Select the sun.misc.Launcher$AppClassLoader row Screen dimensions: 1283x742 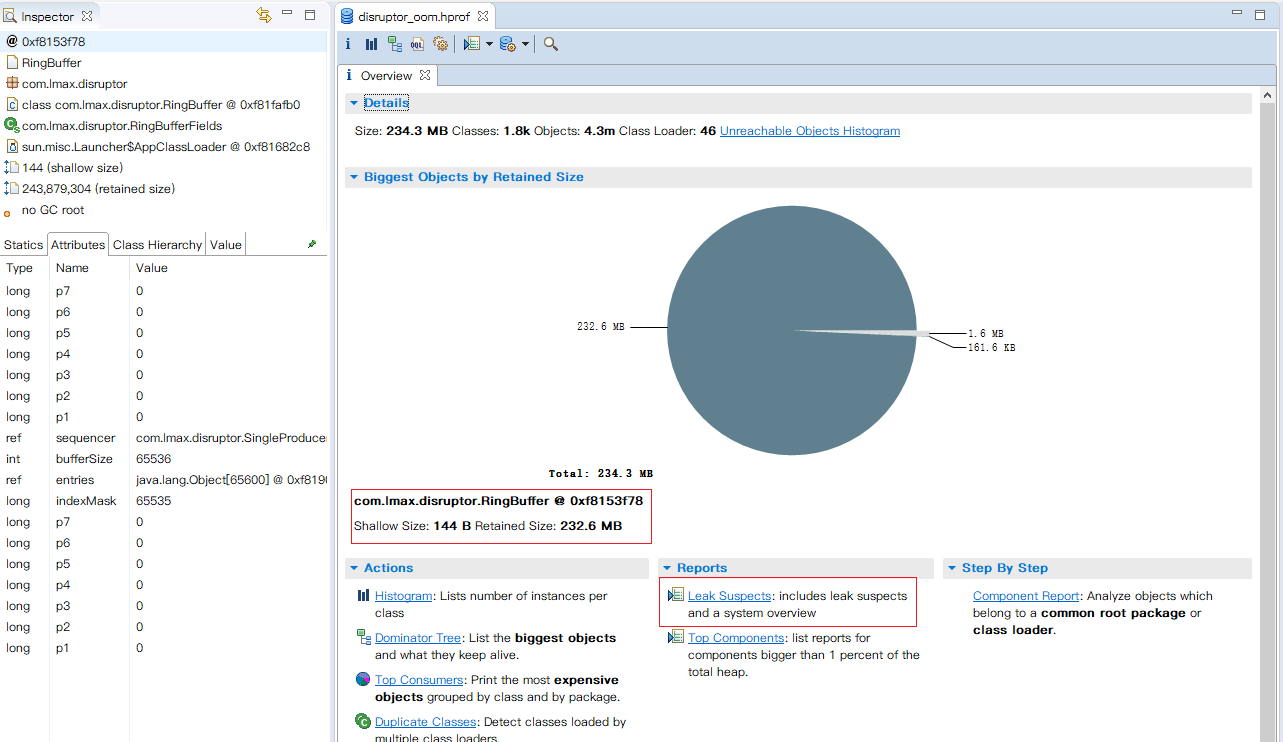(x=164, y=146)
